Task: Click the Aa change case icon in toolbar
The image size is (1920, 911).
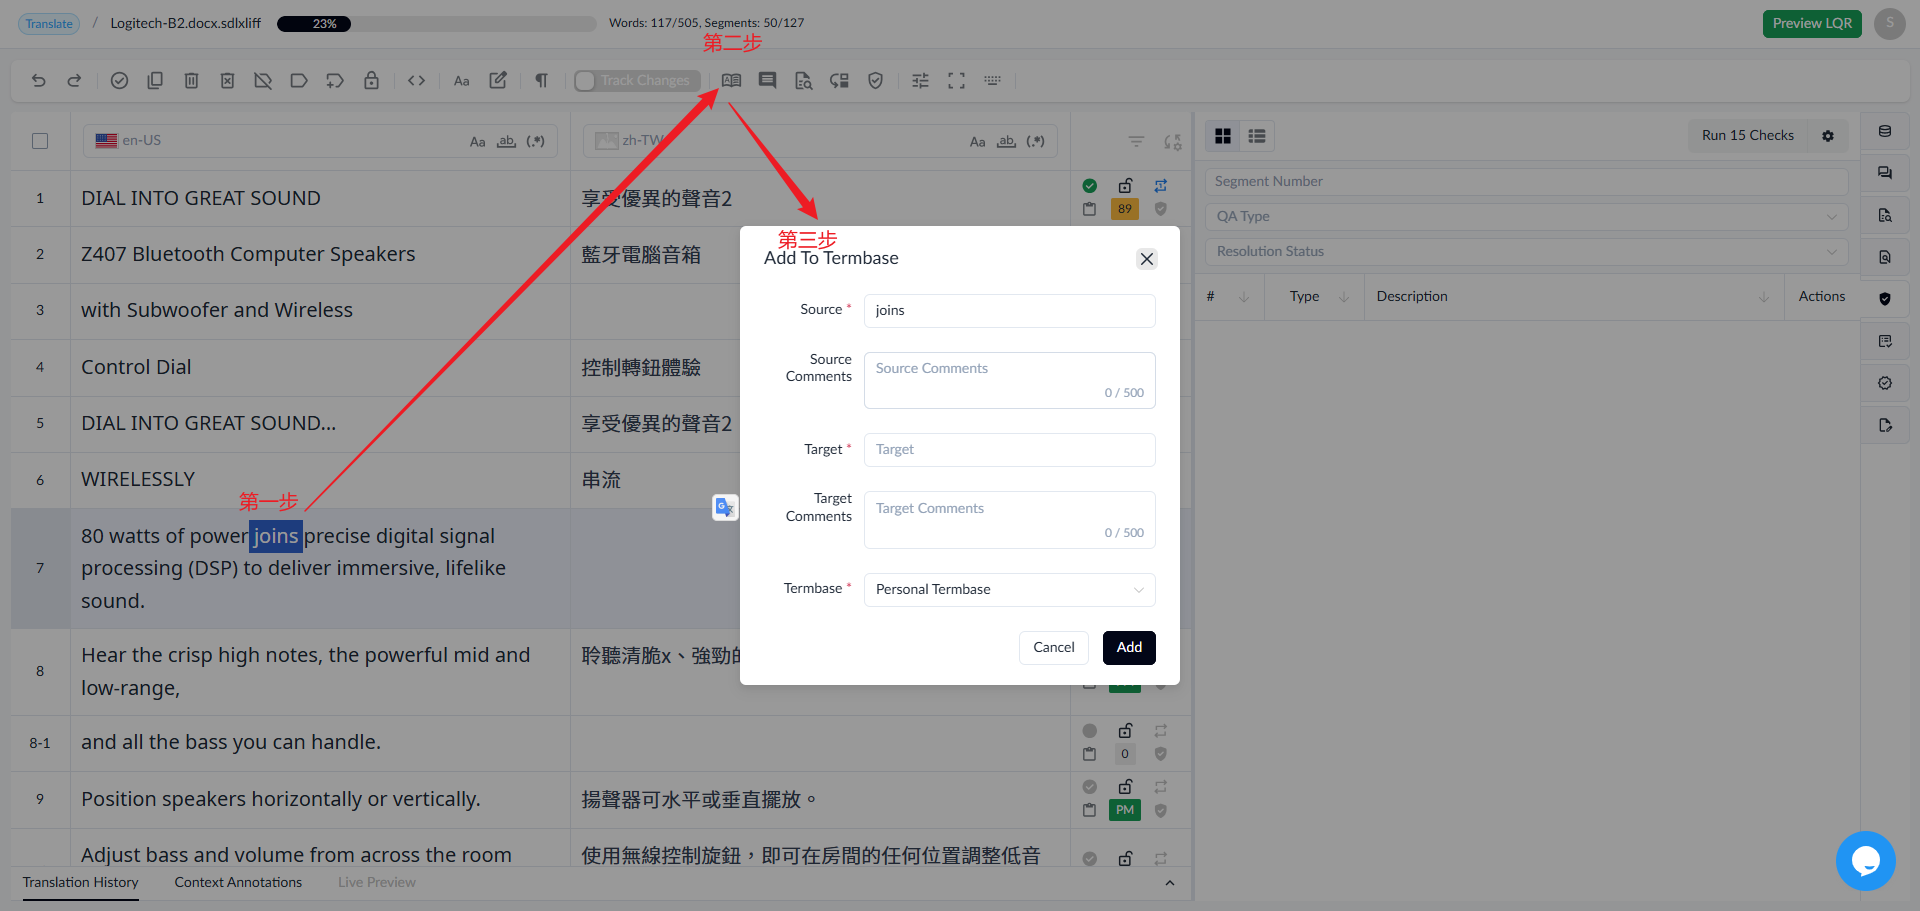Action: click(x=461, y=81)
